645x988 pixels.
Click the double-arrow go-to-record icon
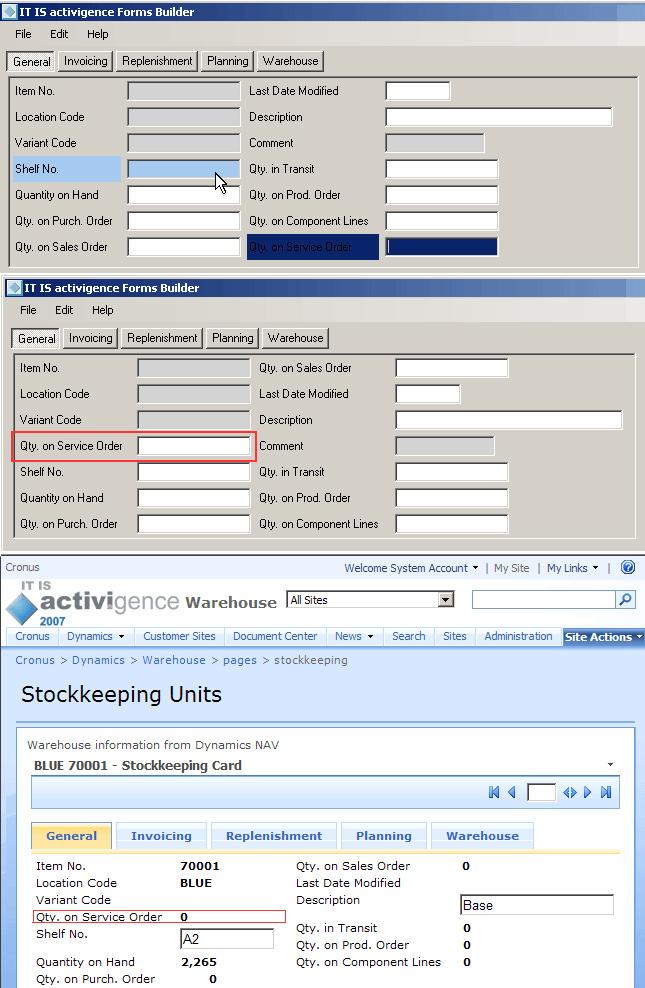(570, 792)
